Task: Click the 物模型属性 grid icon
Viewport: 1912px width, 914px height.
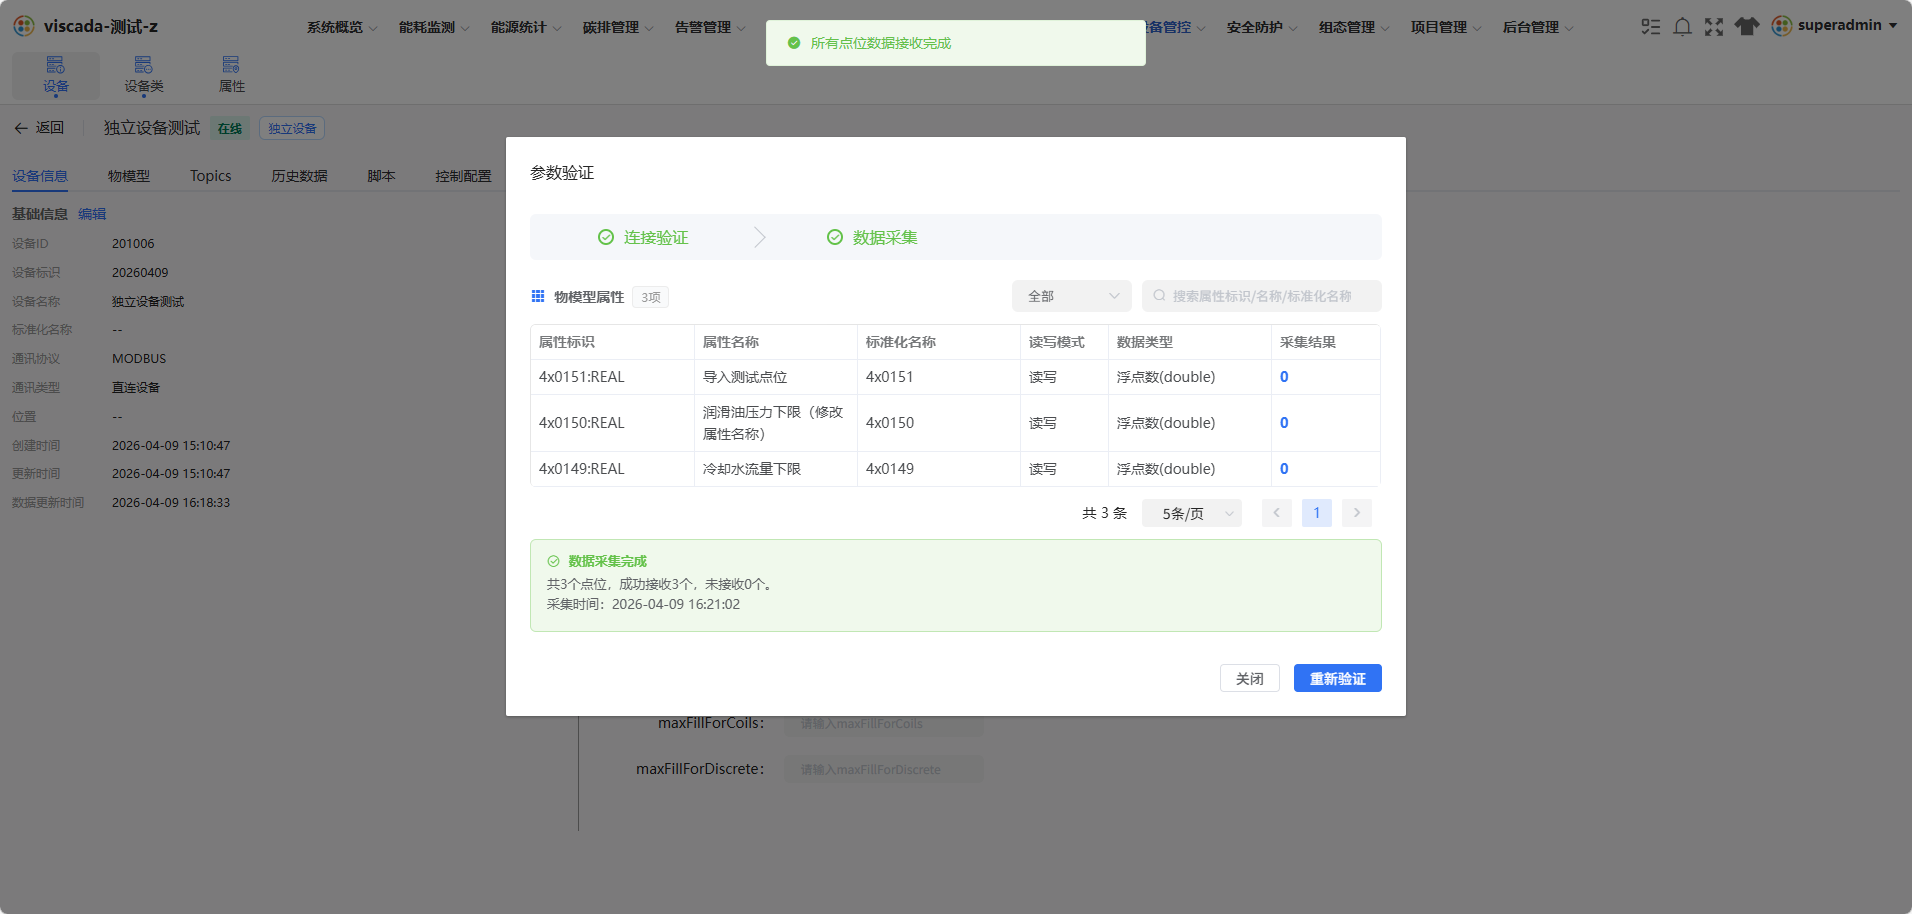Action: tap(538, 296)
